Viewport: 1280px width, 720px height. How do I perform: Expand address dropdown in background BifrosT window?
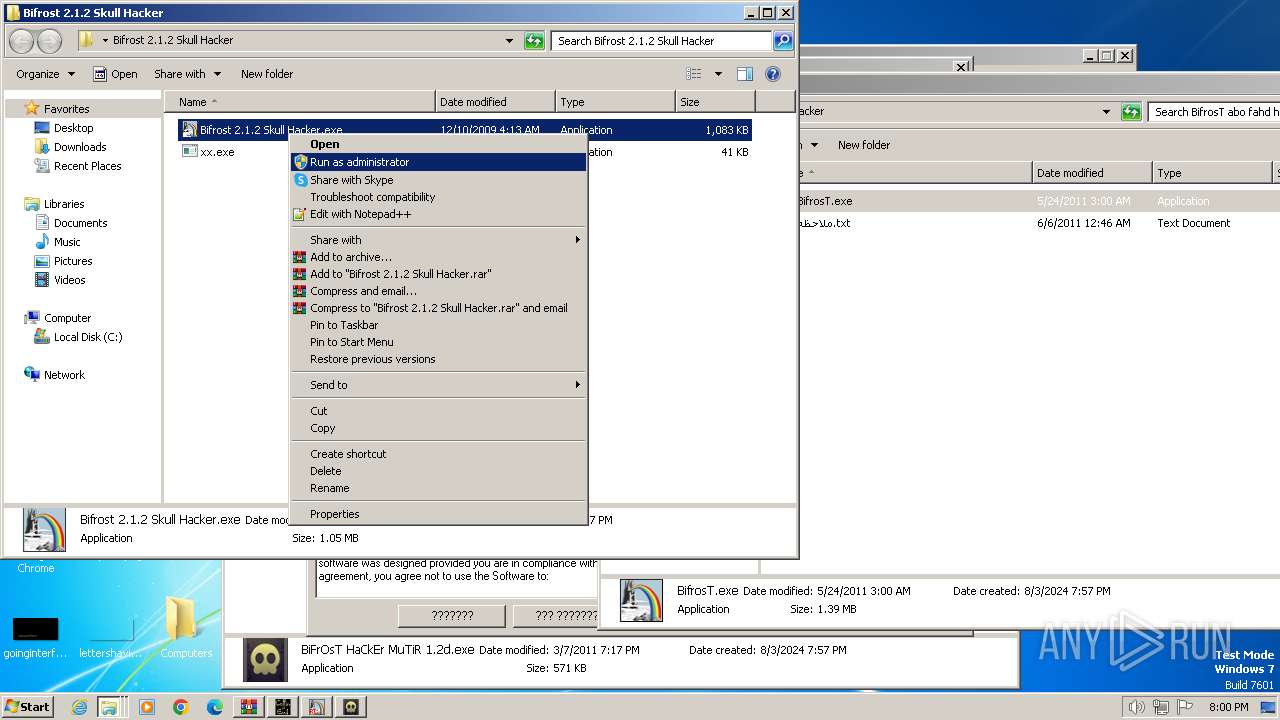click(1106, 112)
